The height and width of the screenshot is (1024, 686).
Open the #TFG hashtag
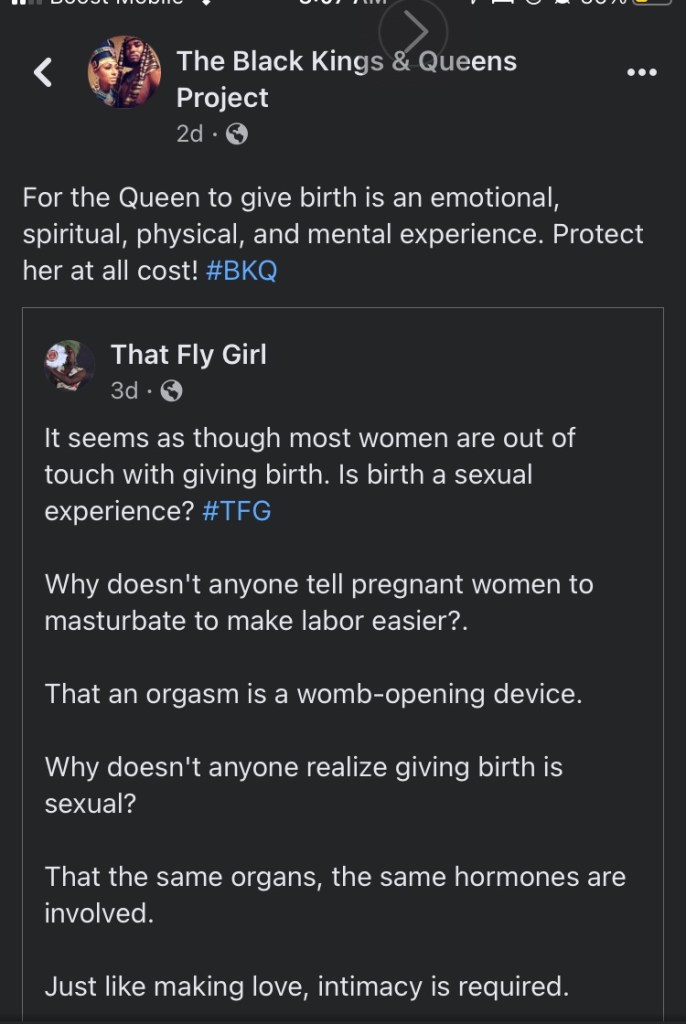click(236, 511)
